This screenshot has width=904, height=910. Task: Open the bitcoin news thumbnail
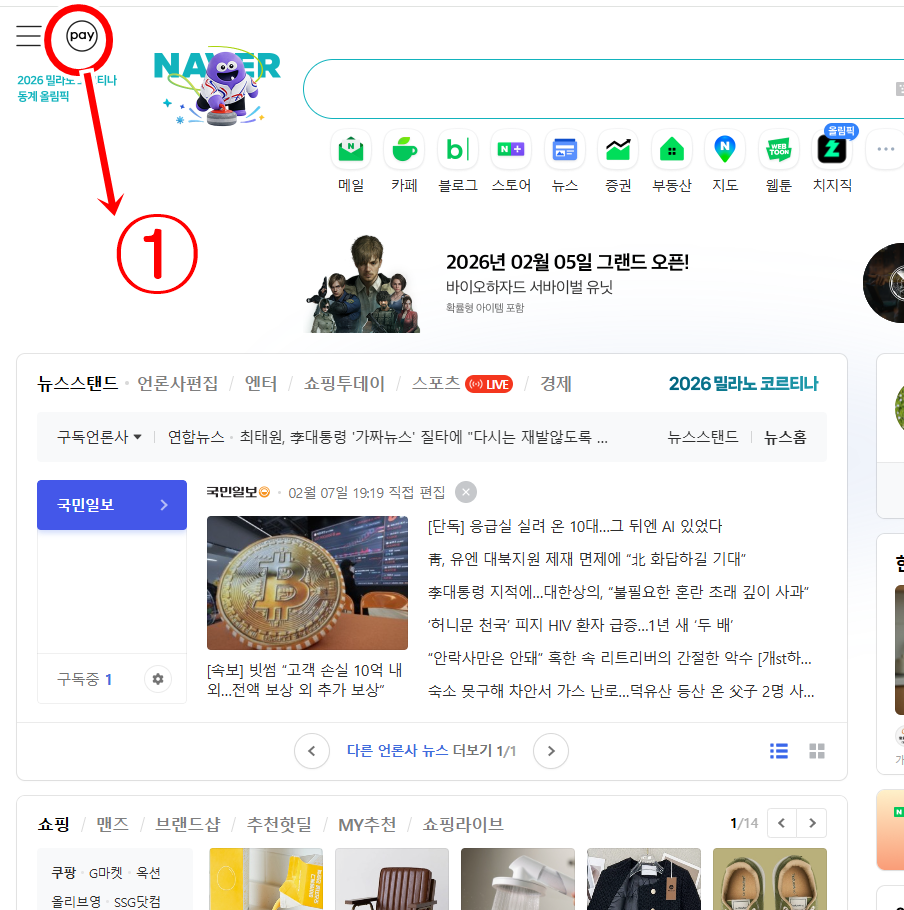tap(308, 583)
